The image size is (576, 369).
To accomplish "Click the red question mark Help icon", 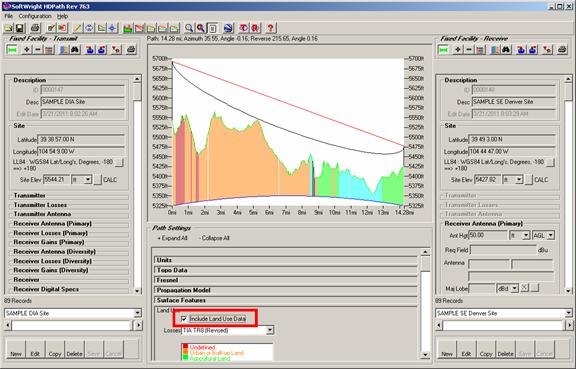I will (270, 28).
